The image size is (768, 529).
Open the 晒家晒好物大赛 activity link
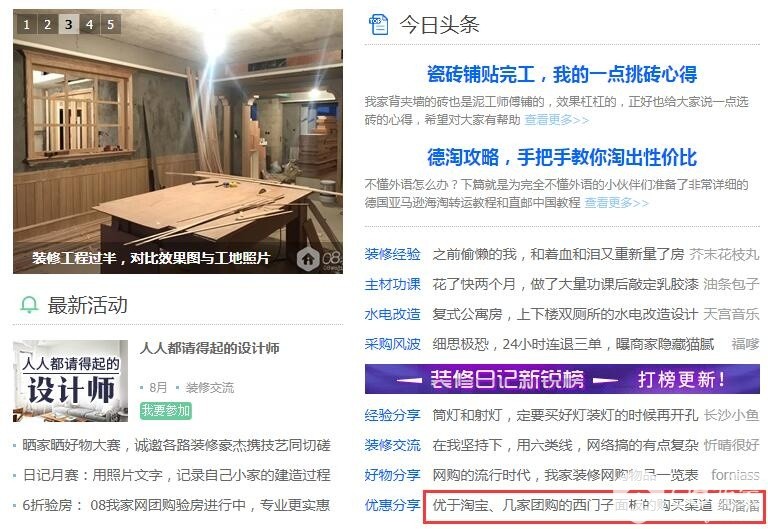pyautogui.click(x=176, y=445)
